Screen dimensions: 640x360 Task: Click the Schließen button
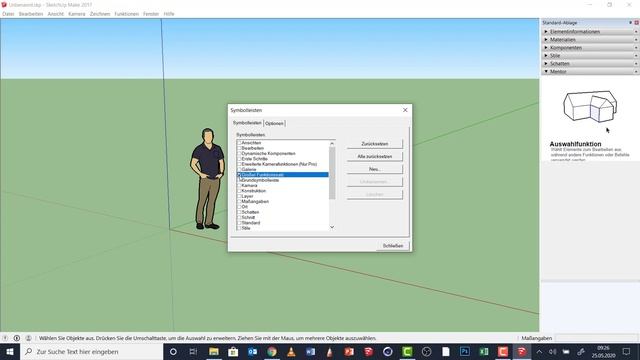pyautogui.click(x=393, y=246)
